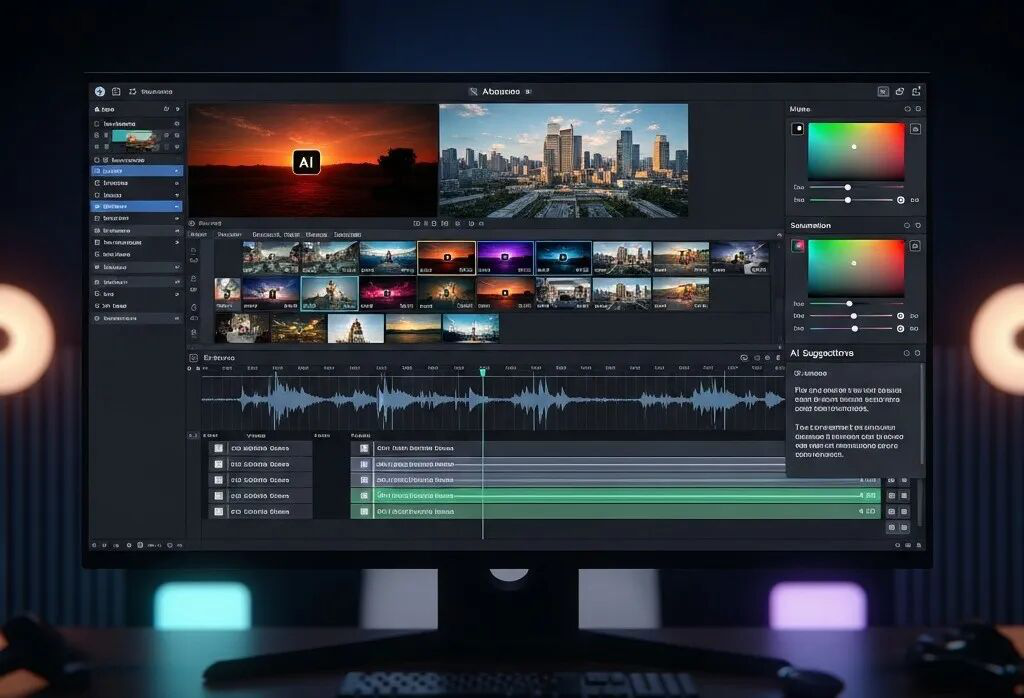
Task: Click the pink-green color icon in Saturation panel
Action: 797,245
